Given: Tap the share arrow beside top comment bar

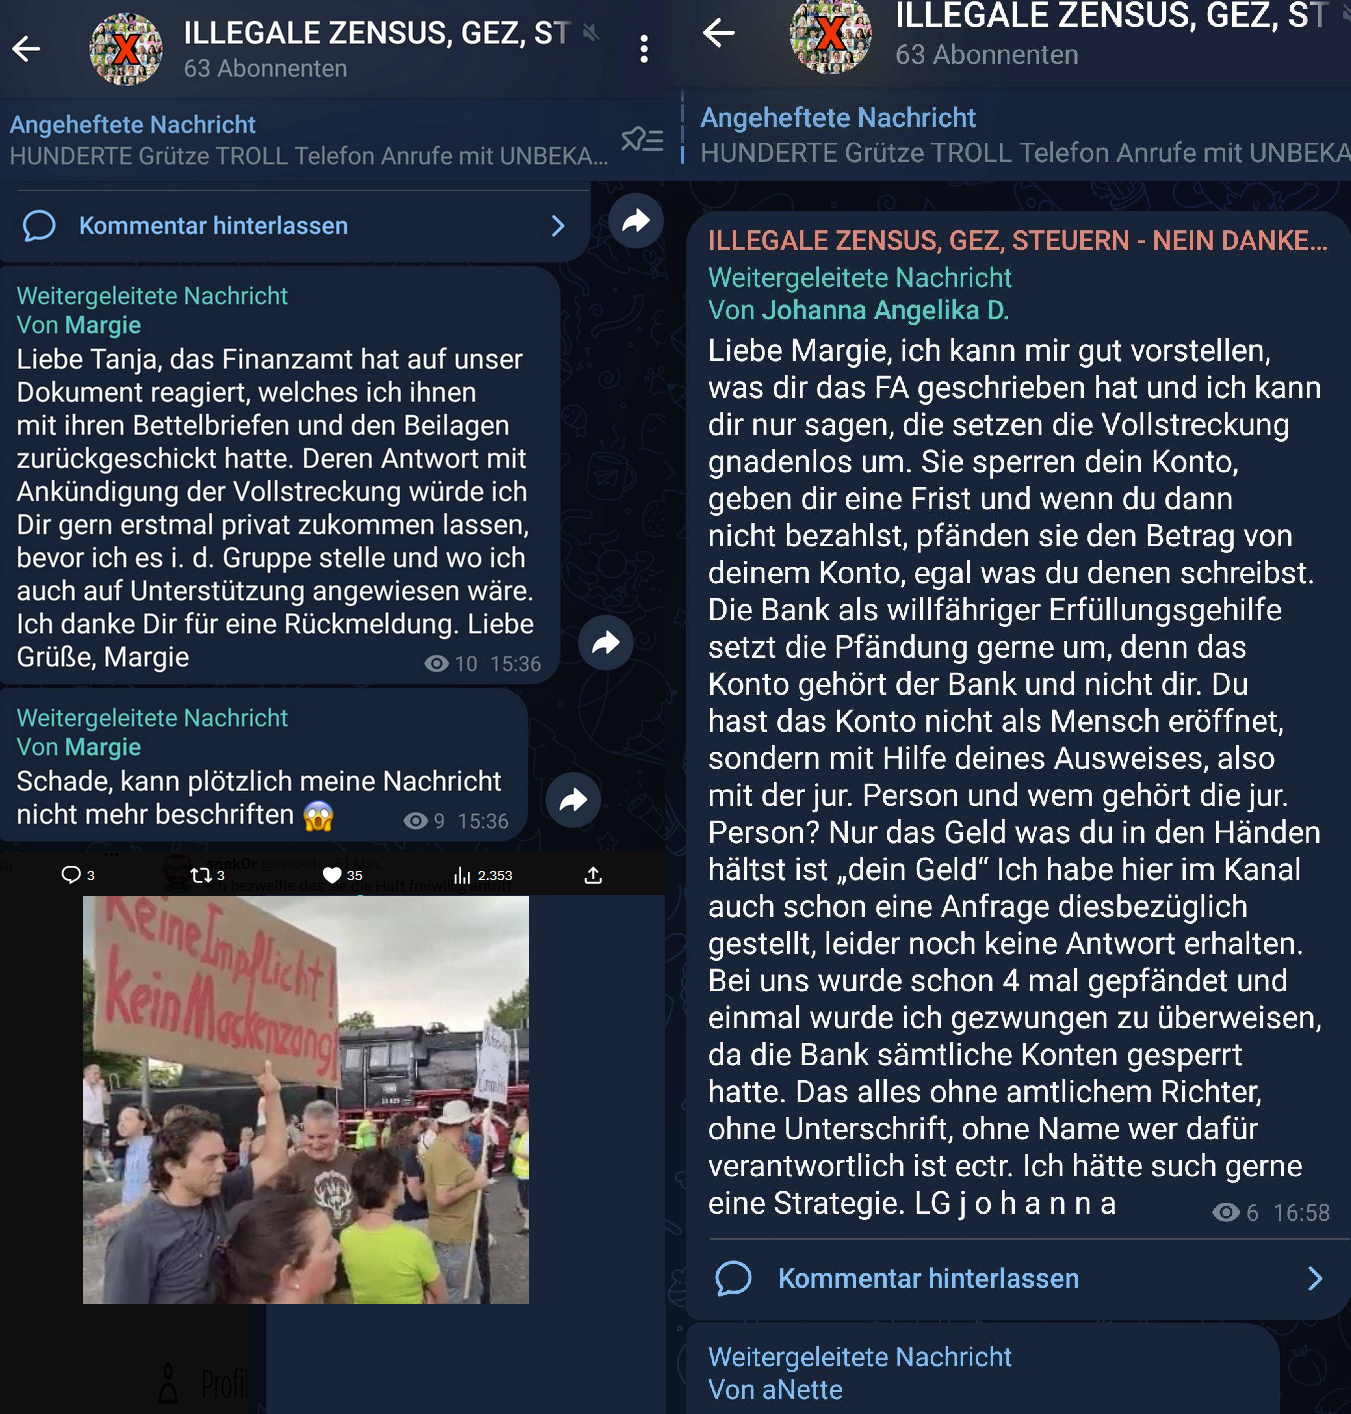Looking at the screenshot, I should (x=636, y=221).
